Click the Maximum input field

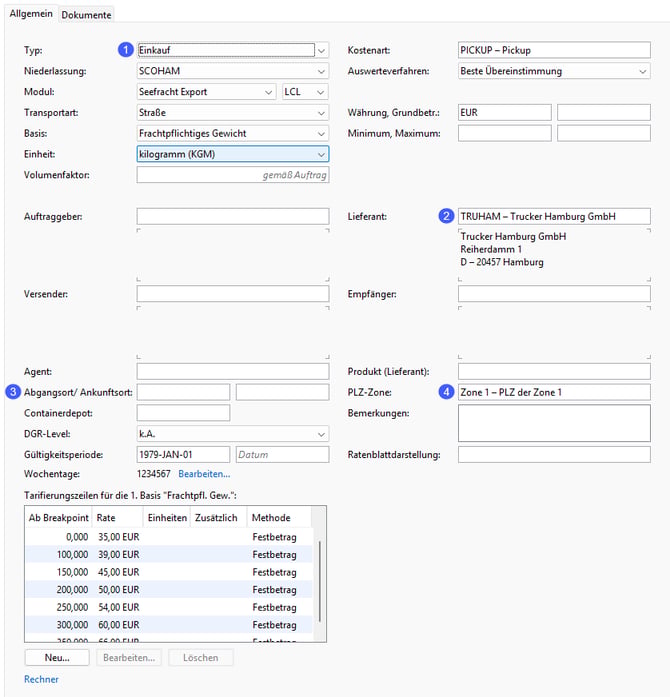coord(604,133)
